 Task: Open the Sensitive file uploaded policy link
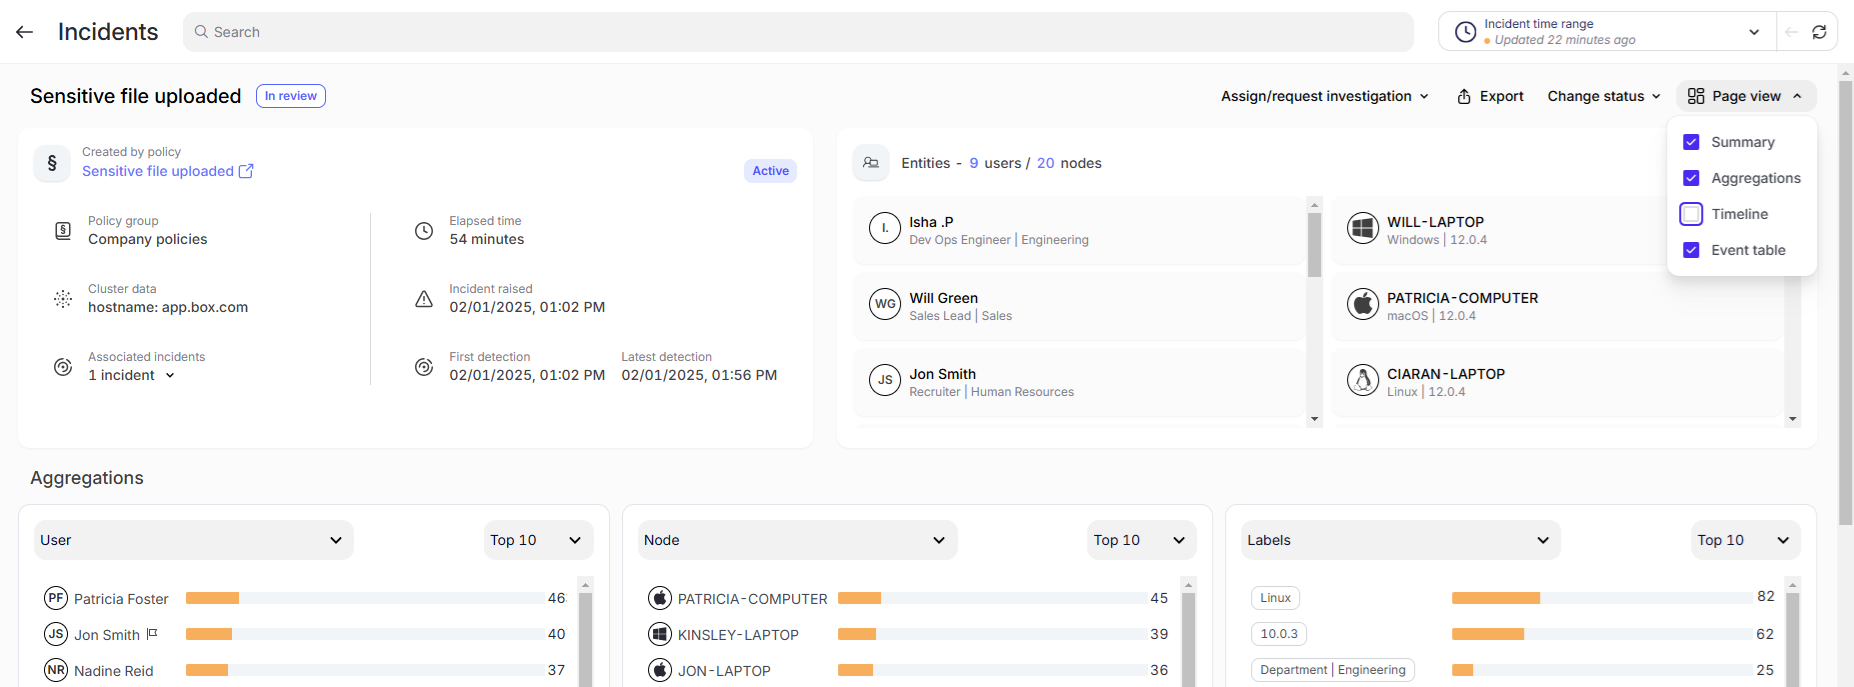[158, 171]
